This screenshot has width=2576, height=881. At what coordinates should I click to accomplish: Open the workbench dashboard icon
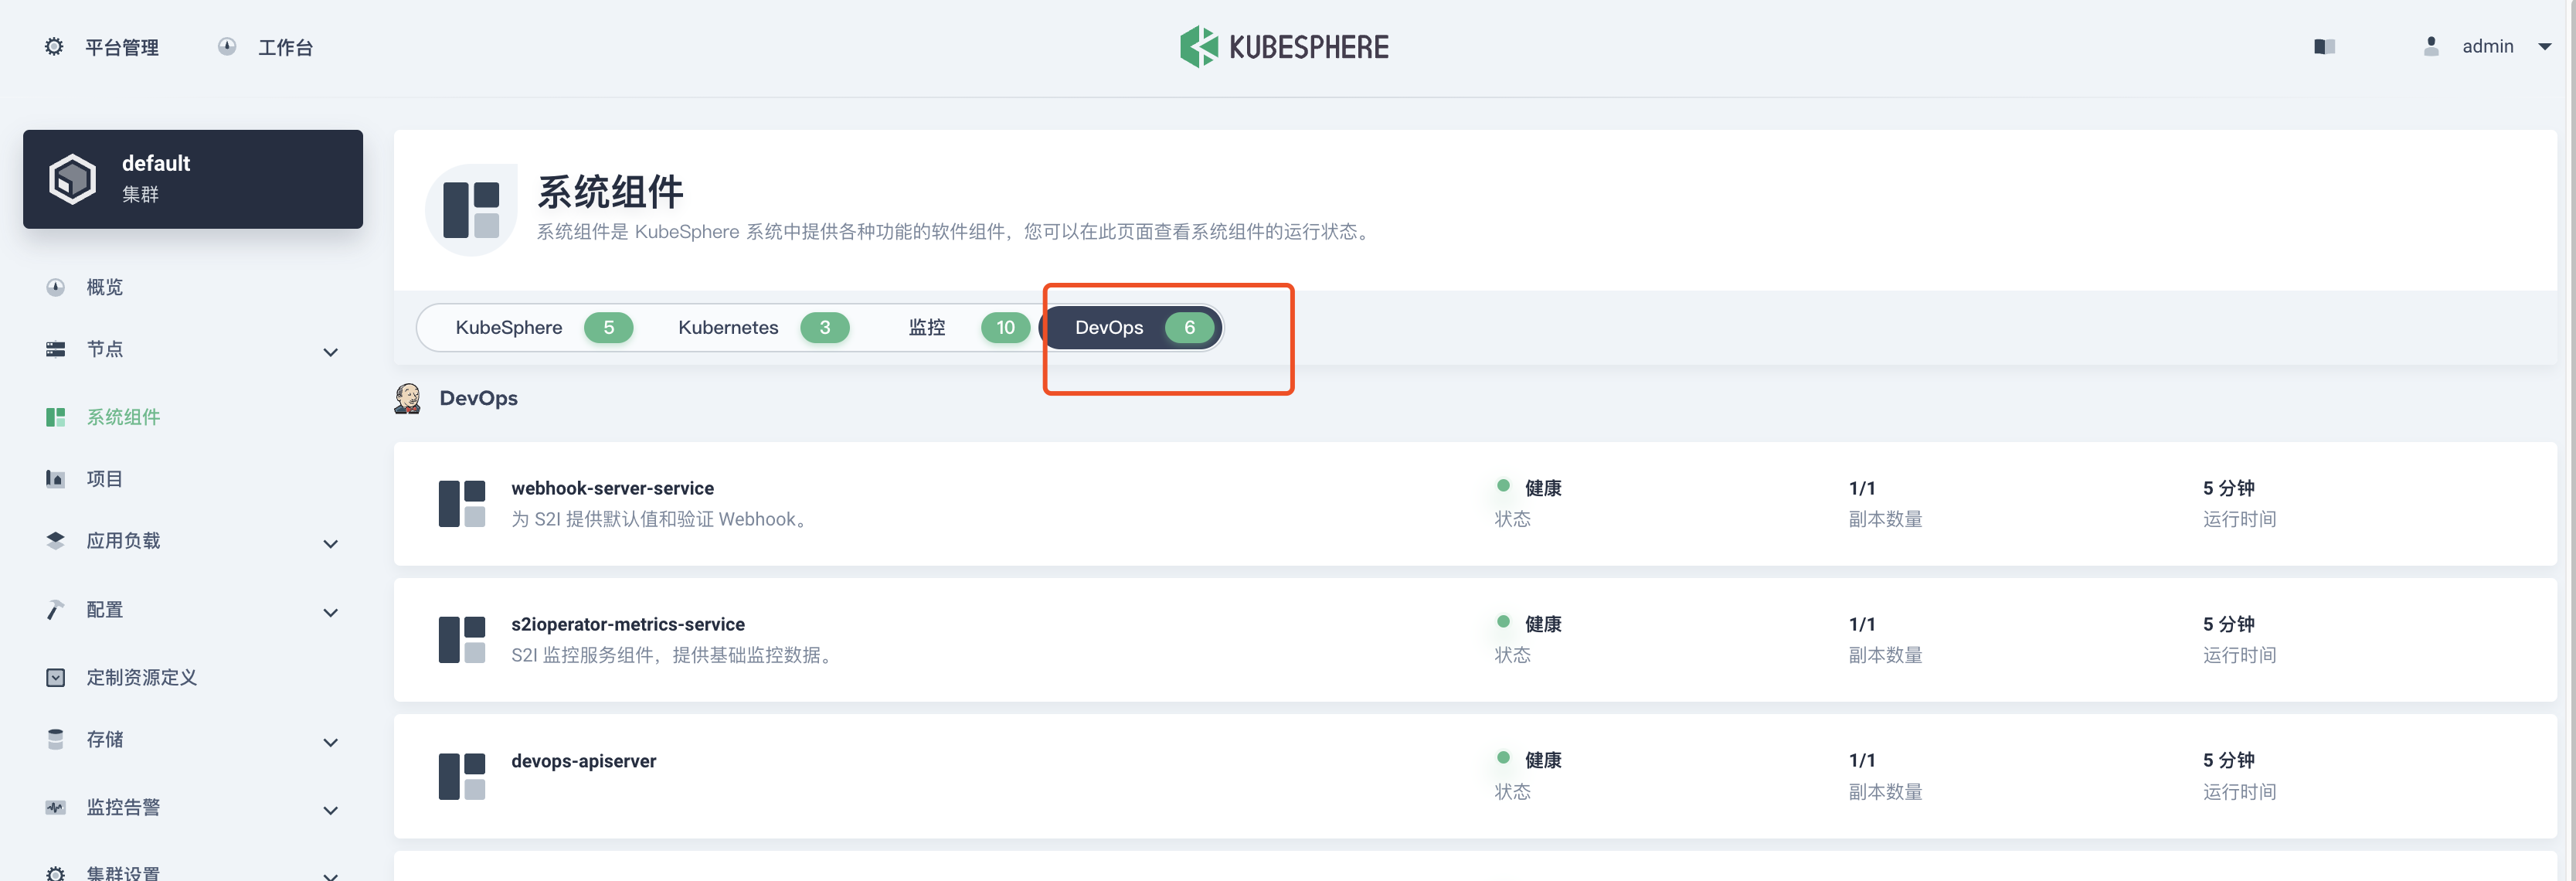click(227, 47)
